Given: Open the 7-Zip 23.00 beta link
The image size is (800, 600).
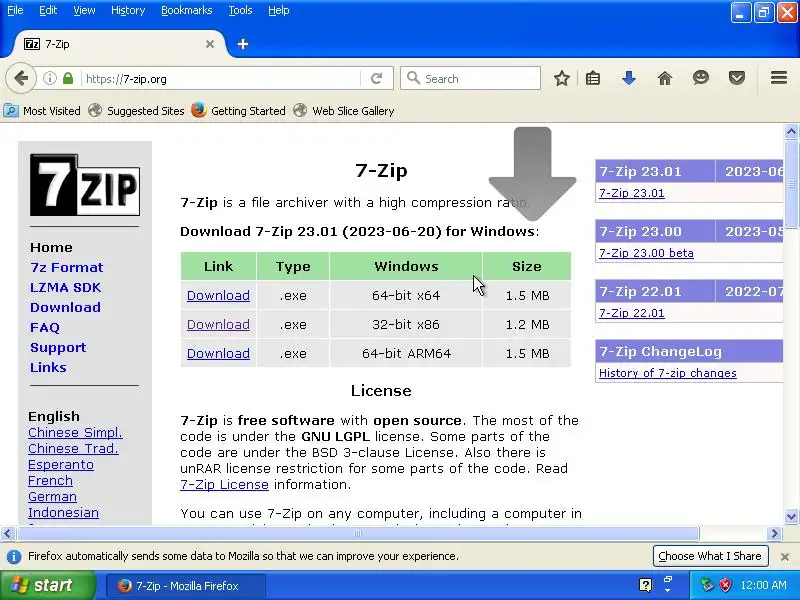Looking at the screenshot, I should click(646, 253).
